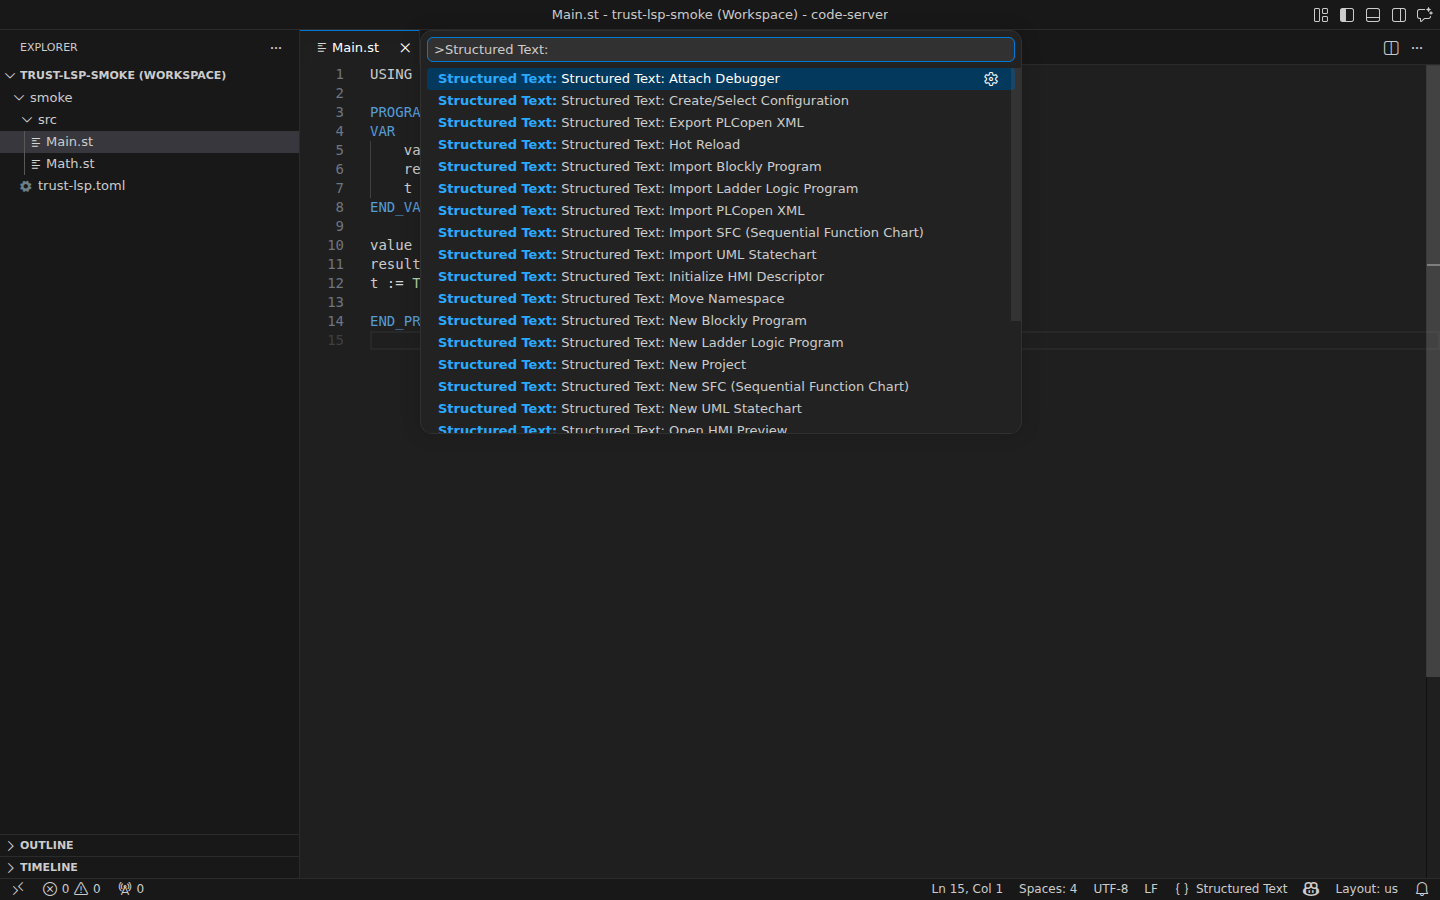Select the UTF-8 encoding in status bar

pos(1110,888)
